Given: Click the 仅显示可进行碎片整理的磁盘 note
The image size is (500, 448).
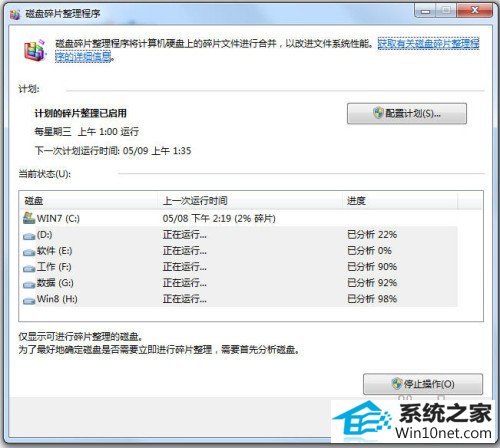Looking at the screenshot, I should 81,337.
